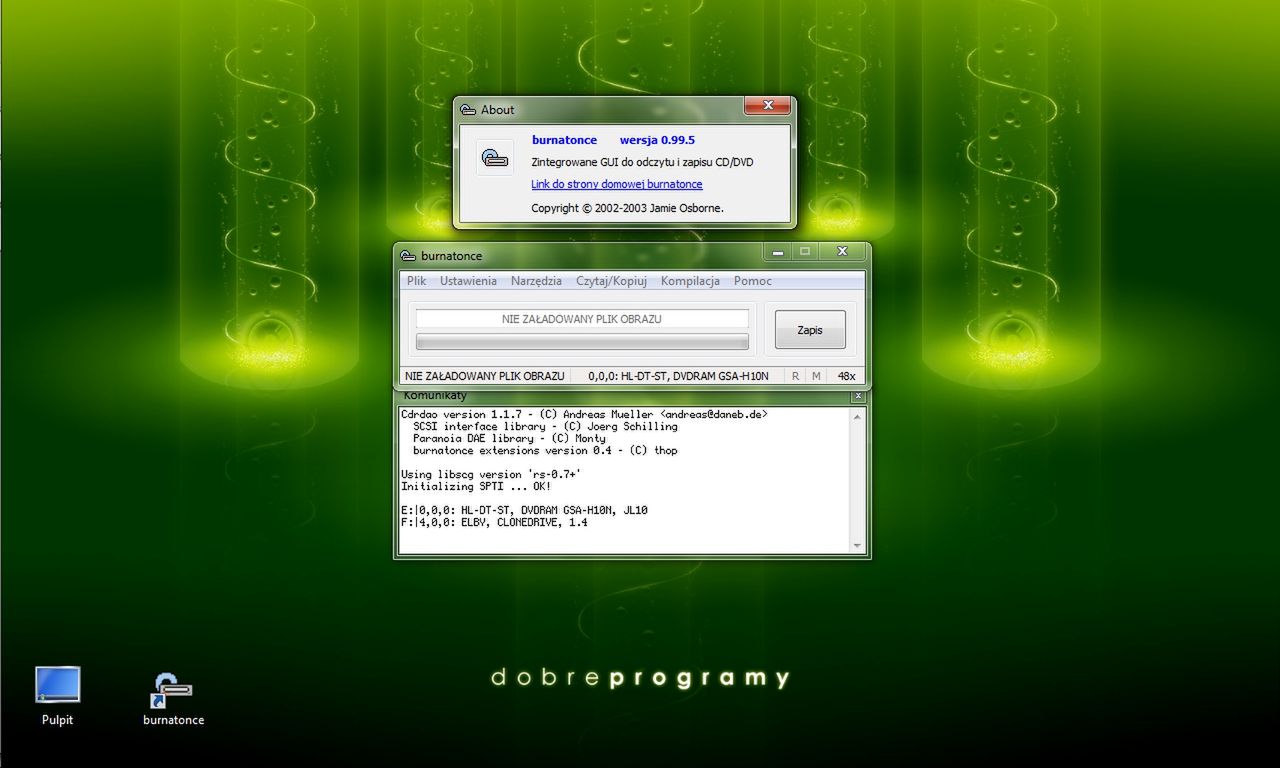
Task: Click the M indicator in status bar
Action: (816, 376)
